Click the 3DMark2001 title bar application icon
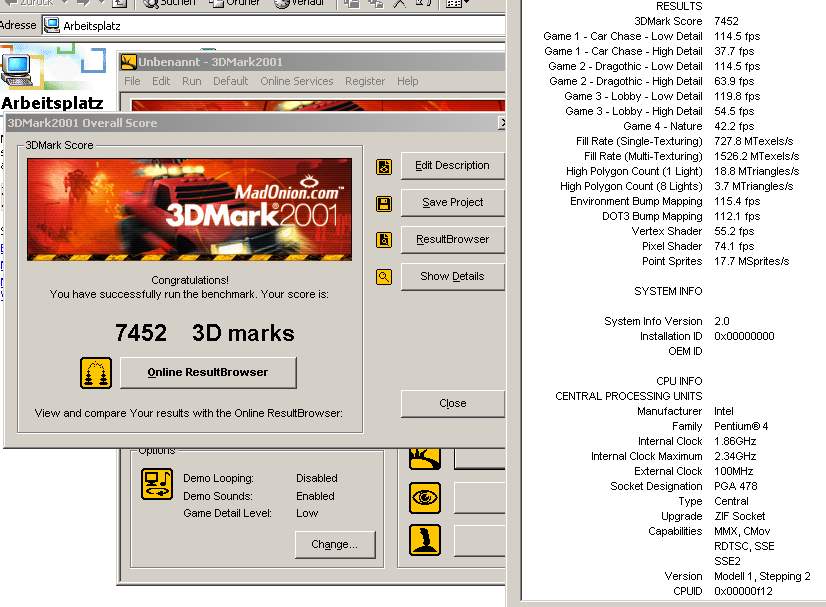This screenshot has width=826, height=607. (x=129, y=62)
